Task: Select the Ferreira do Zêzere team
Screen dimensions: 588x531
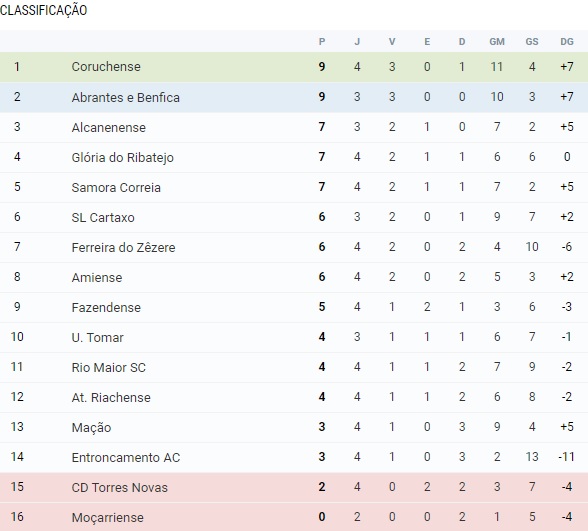Action: [123, 248]
